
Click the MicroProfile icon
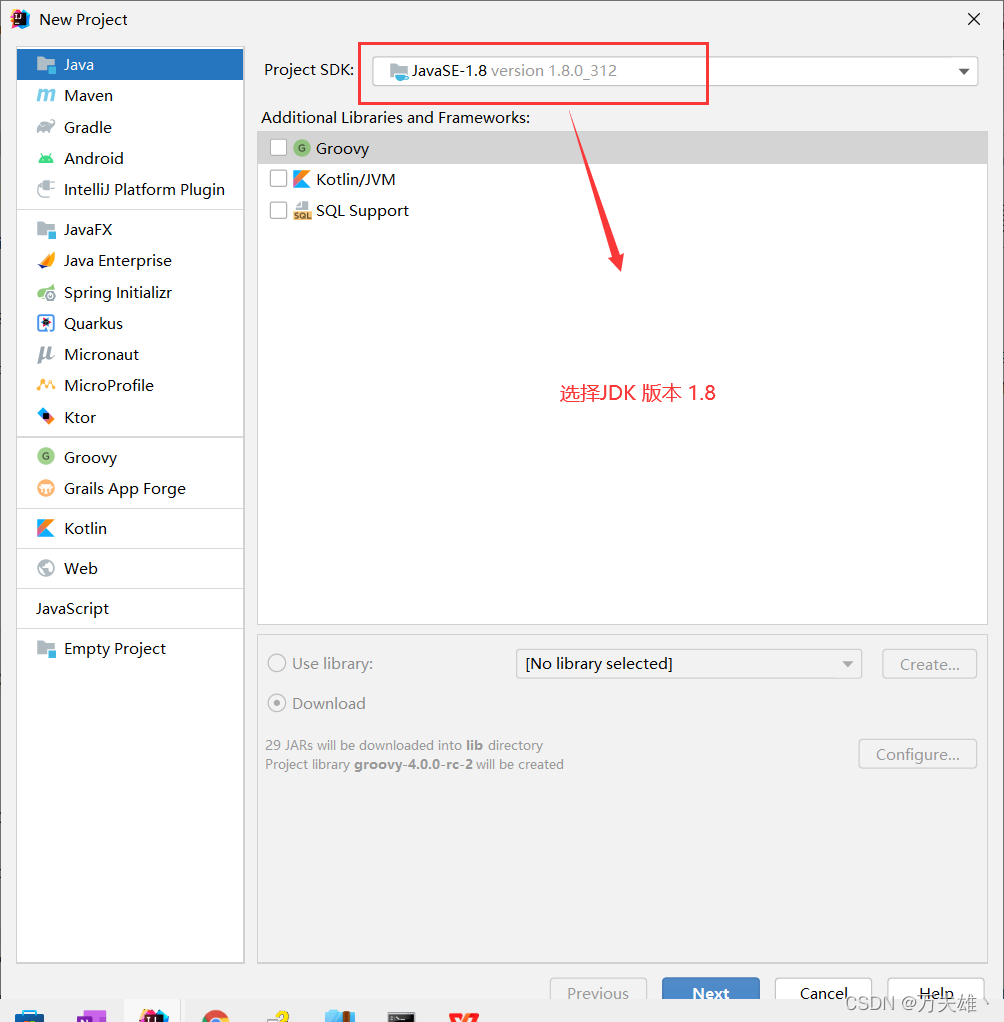point(46,385)
